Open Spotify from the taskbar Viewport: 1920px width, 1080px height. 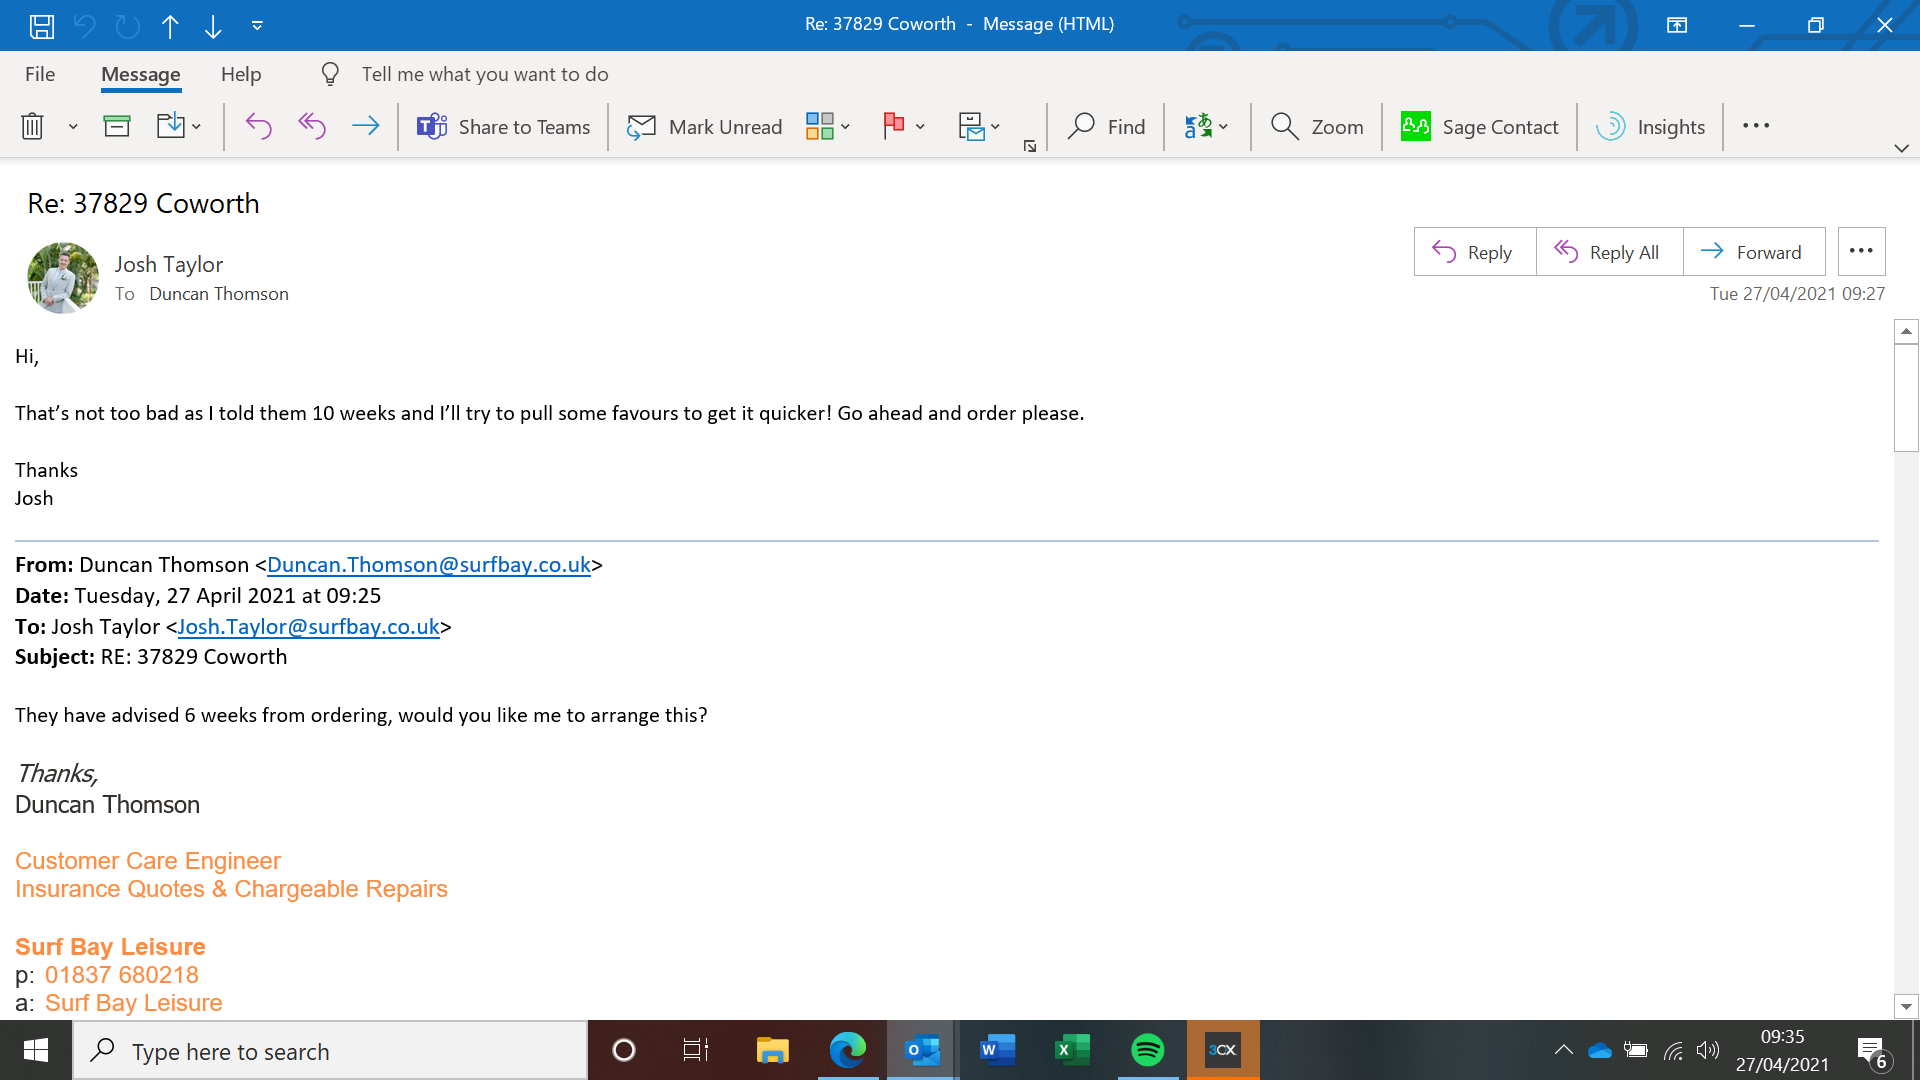coord(1147,1050)
